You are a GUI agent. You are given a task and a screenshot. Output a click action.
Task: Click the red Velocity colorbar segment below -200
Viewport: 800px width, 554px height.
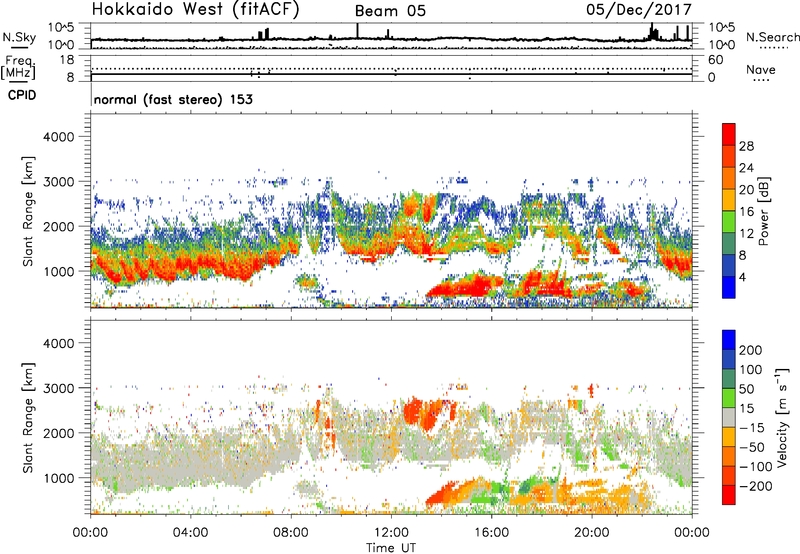pyautogui.click(x=729, y=495)
